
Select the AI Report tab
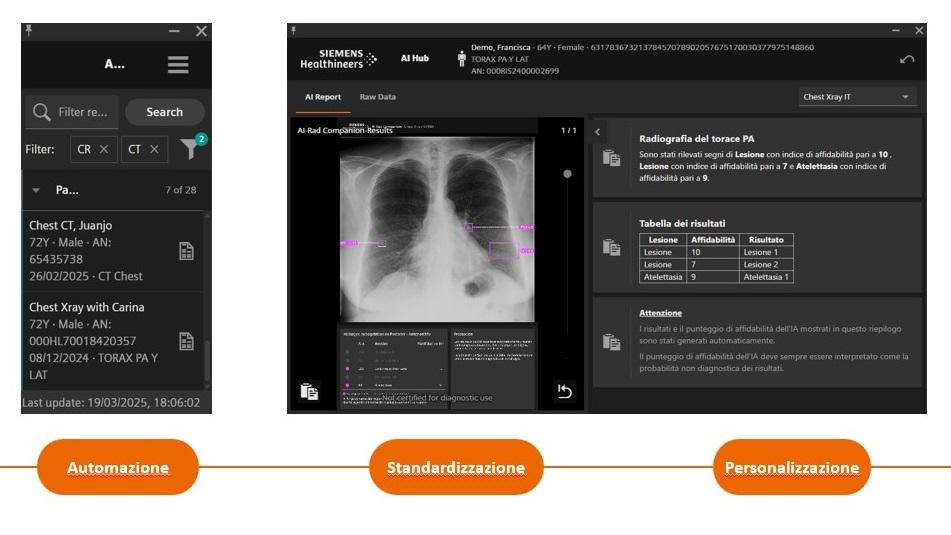(x=323, y=97)
